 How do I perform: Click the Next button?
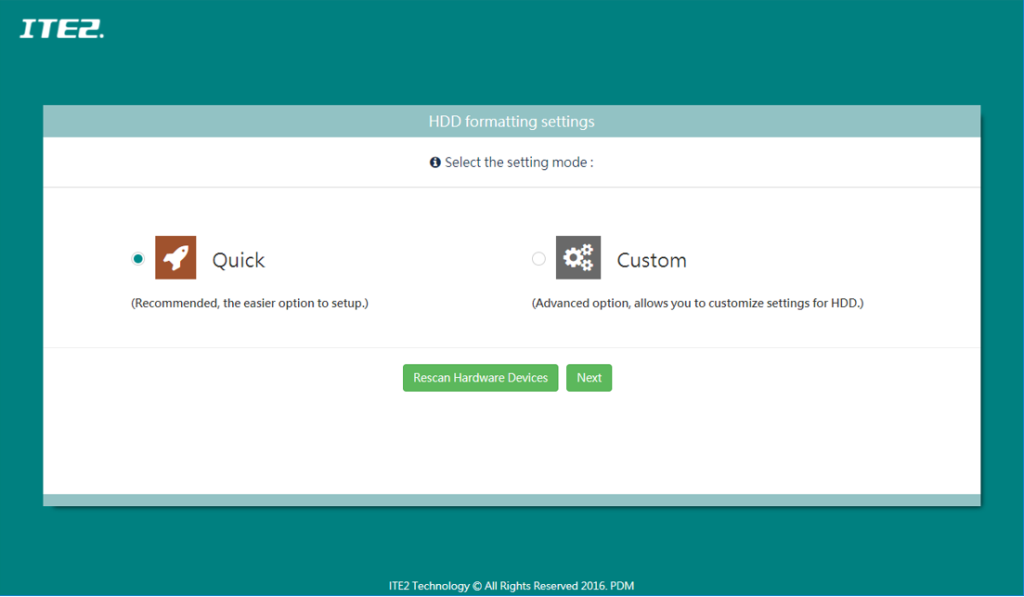pyautogui.click(x=589, y=377)
